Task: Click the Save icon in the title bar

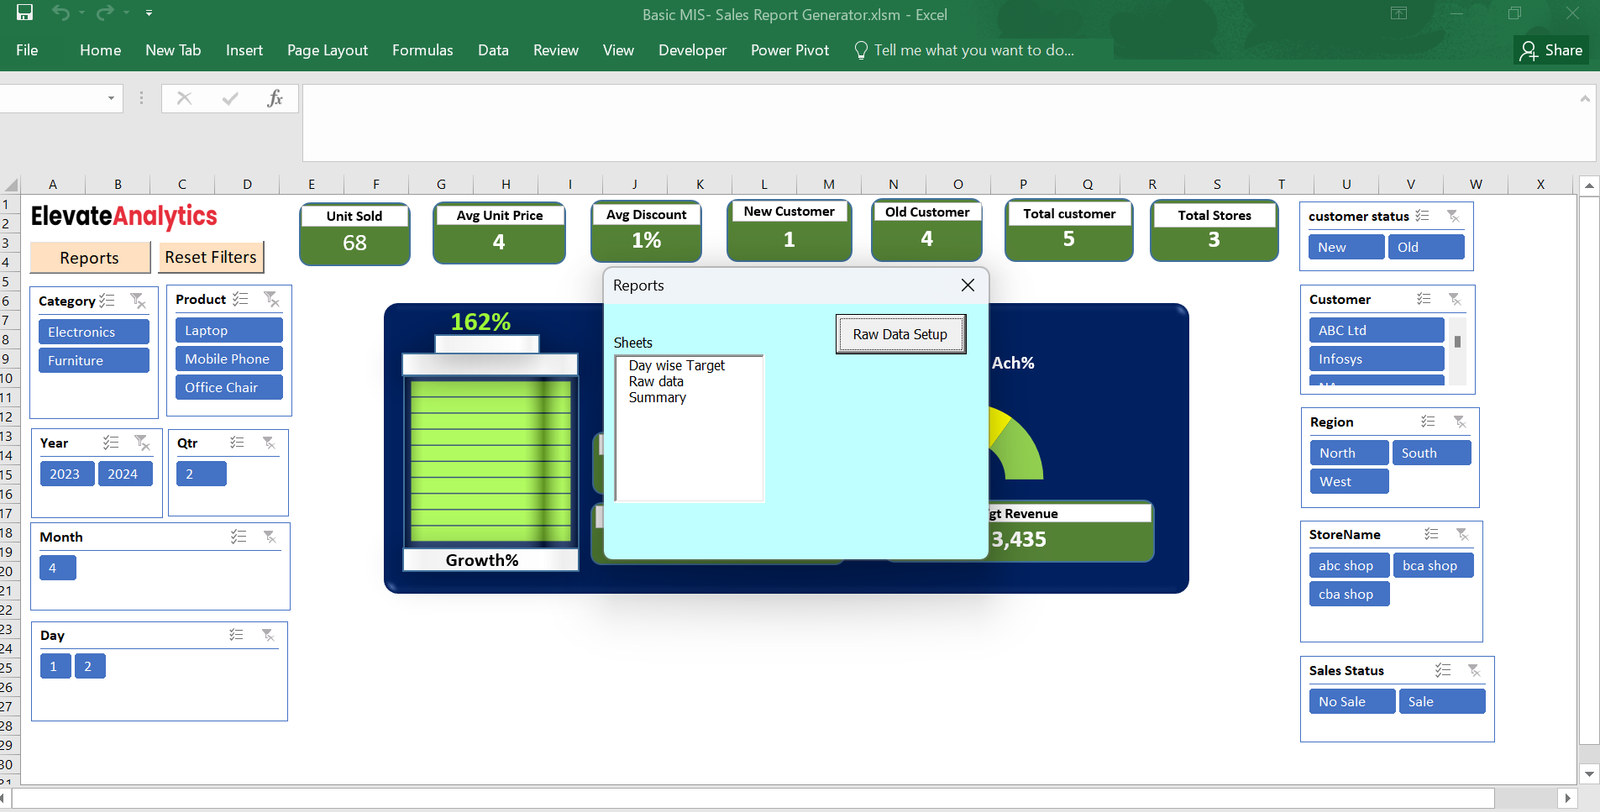Action: point(25,13)
